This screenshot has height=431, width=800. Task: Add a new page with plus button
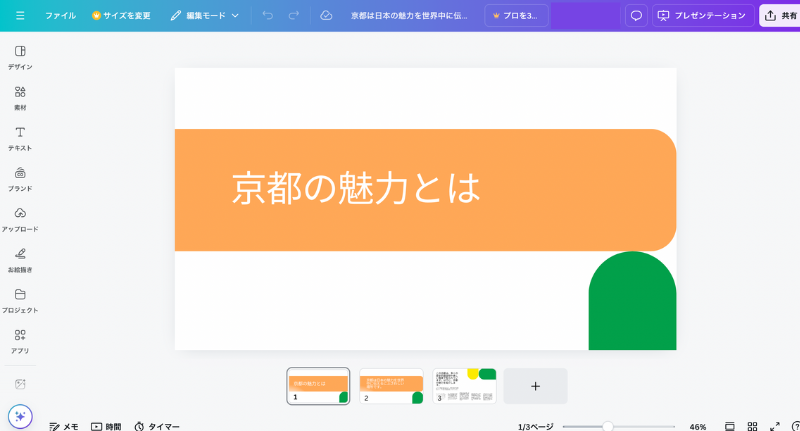[535, 386]
